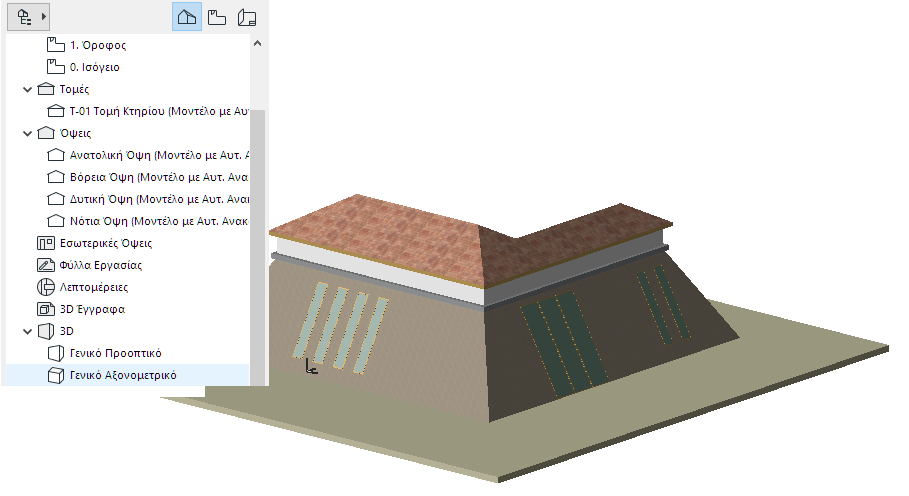Open Γενικό Προοπτικό perspective view
The width and height of the screenshot is (909, 496).
coord(115,353)
